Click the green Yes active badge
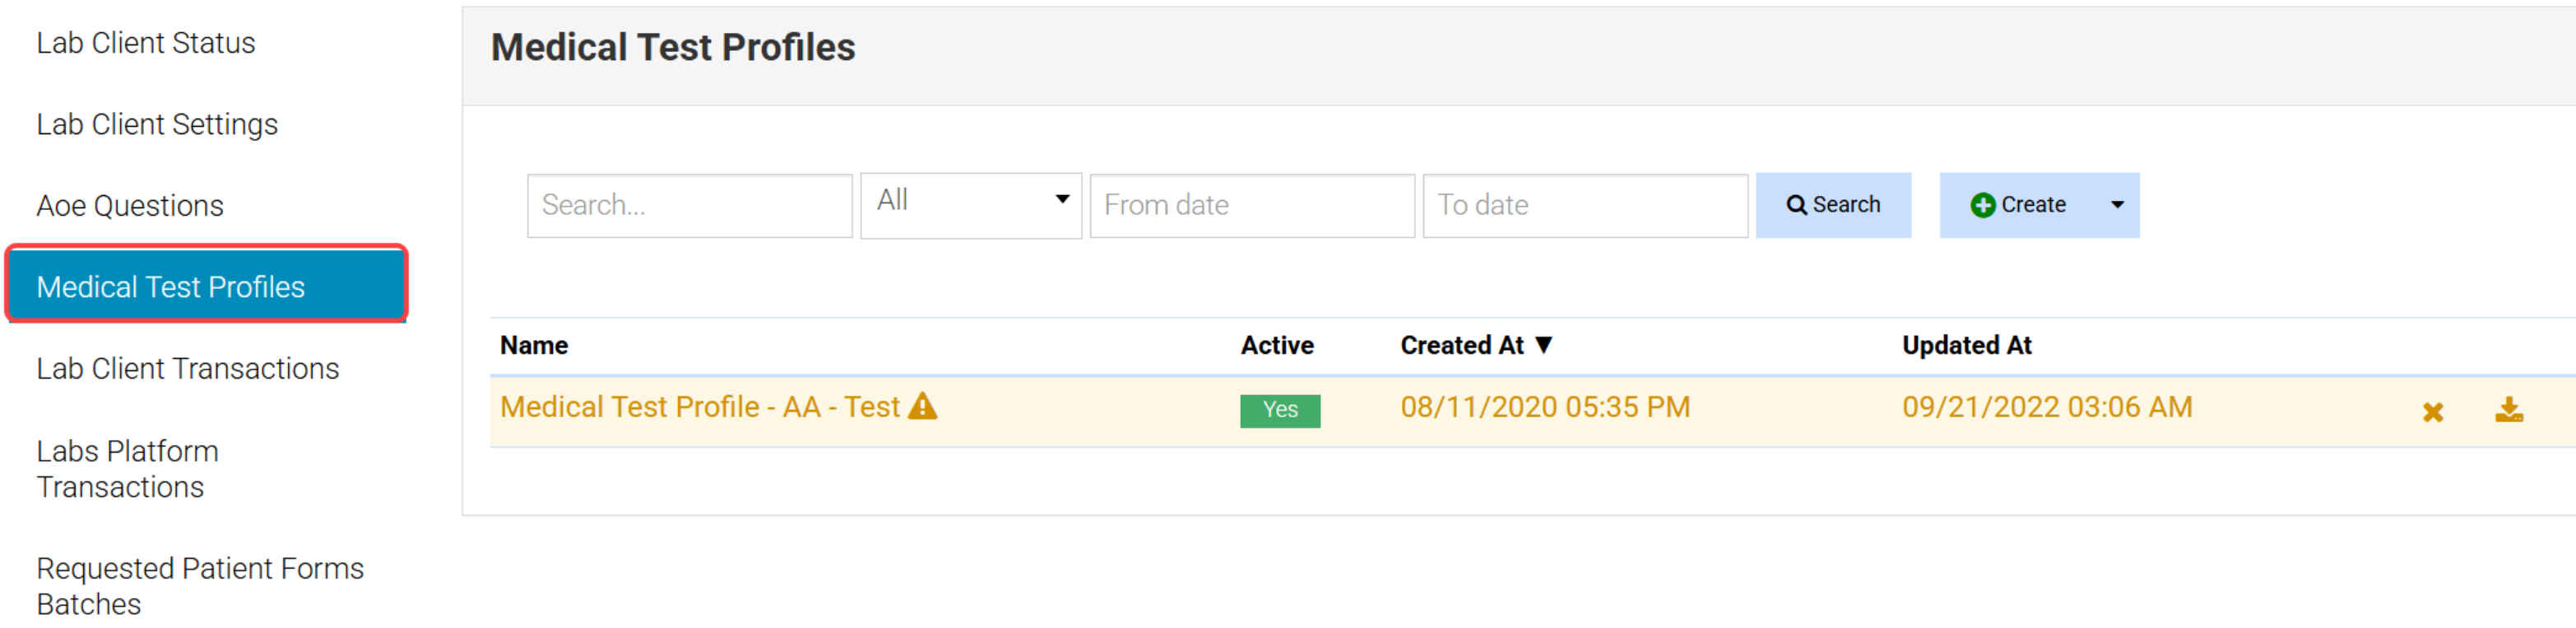This screenshot has width=2576, height=628. click(x=1279, y=410)
